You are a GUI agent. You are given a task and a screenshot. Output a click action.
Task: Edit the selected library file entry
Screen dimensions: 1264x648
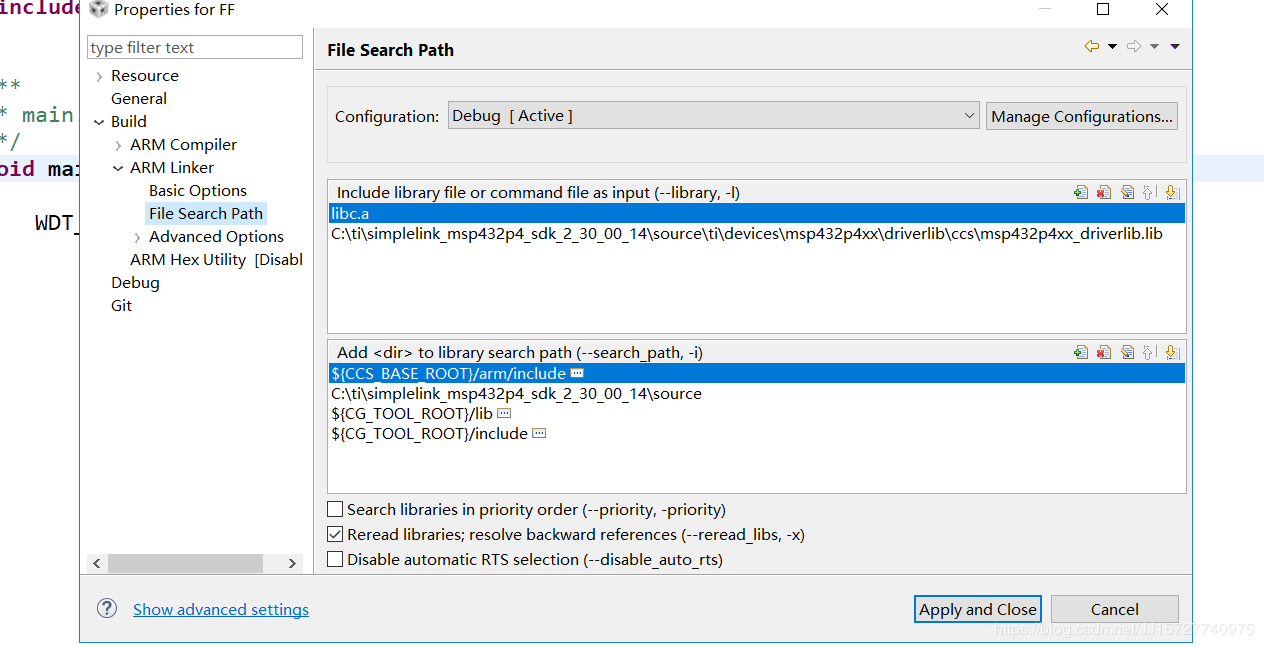pos(1127,192)
